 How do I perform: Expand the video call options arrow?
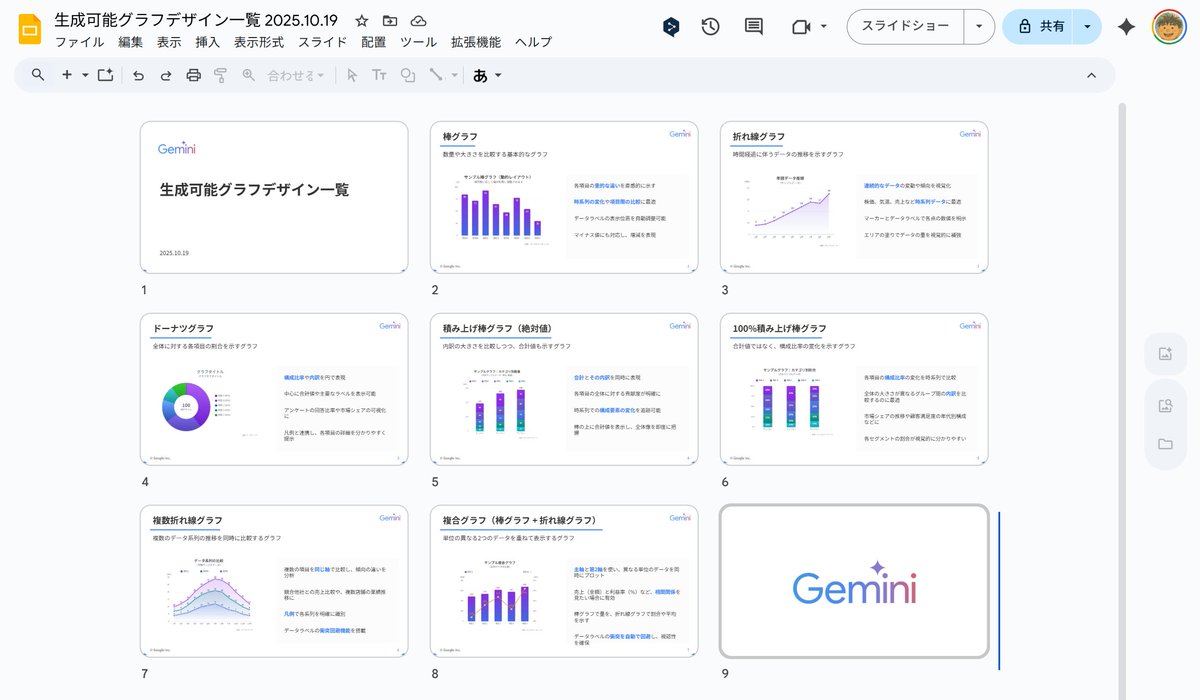pyautogui.click(x=824, y=27)
